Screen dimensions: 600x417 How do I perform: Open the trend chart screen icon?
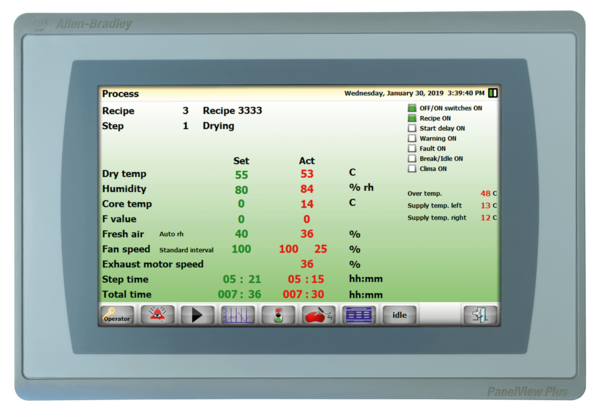pyautogui.click(x=236, y=315)
